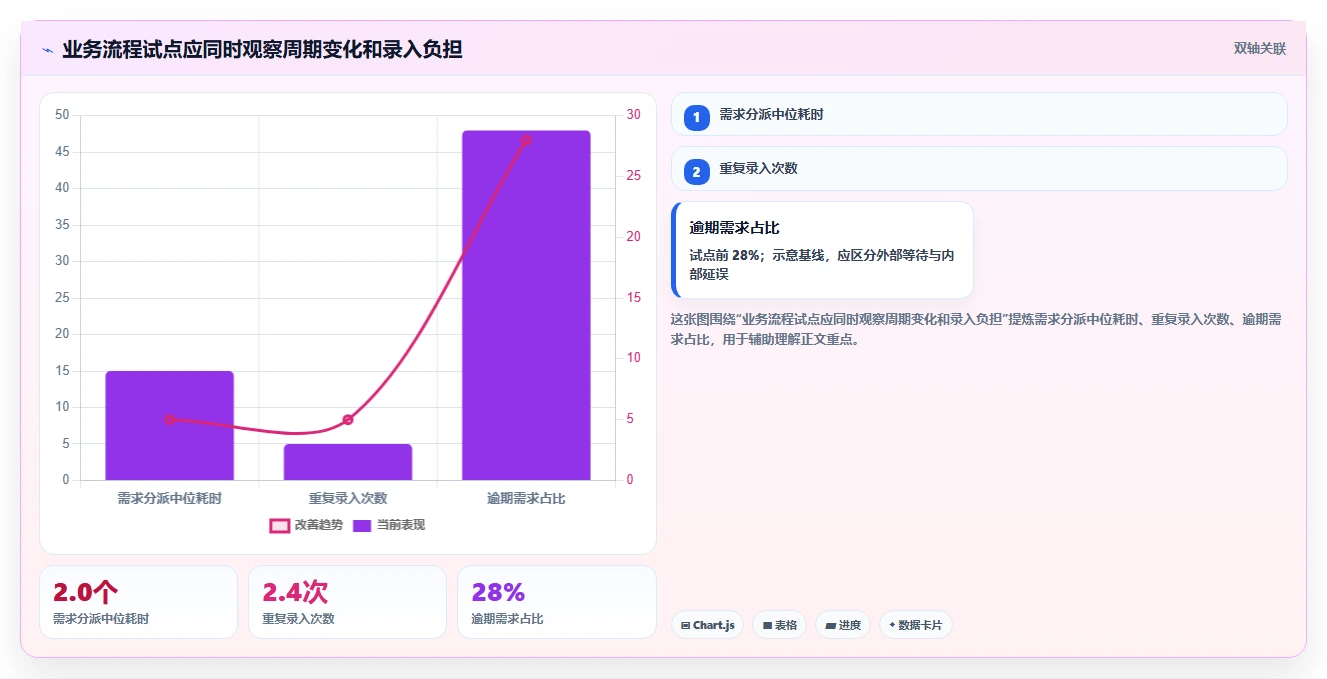This screenshot has width=1327, height=679.
Task: Click the 2.0个 stat card
Action: click(139, 602)
